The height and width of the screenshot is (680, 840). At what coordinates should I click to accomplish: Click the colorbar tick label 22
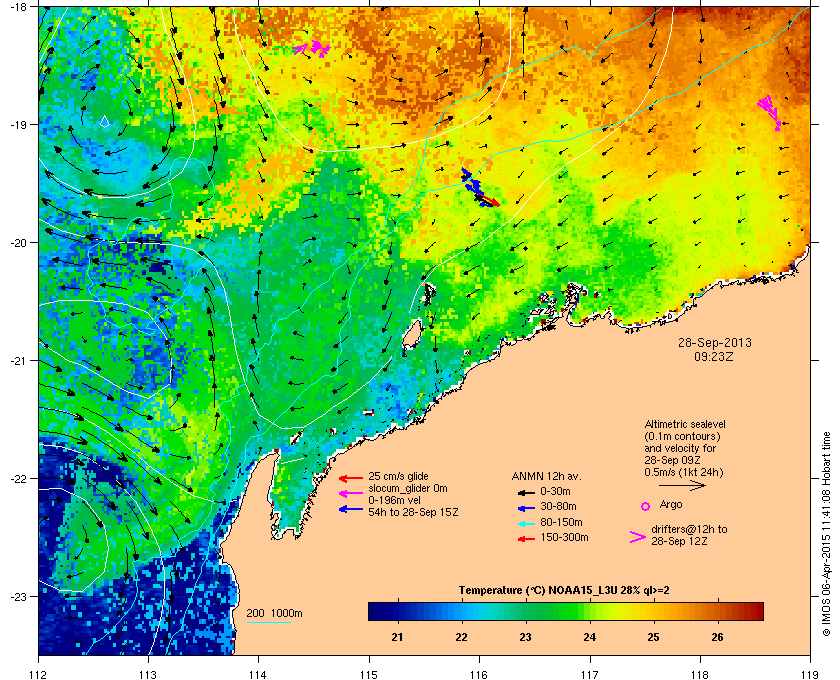pyautogui.click(x=461, y=637)
